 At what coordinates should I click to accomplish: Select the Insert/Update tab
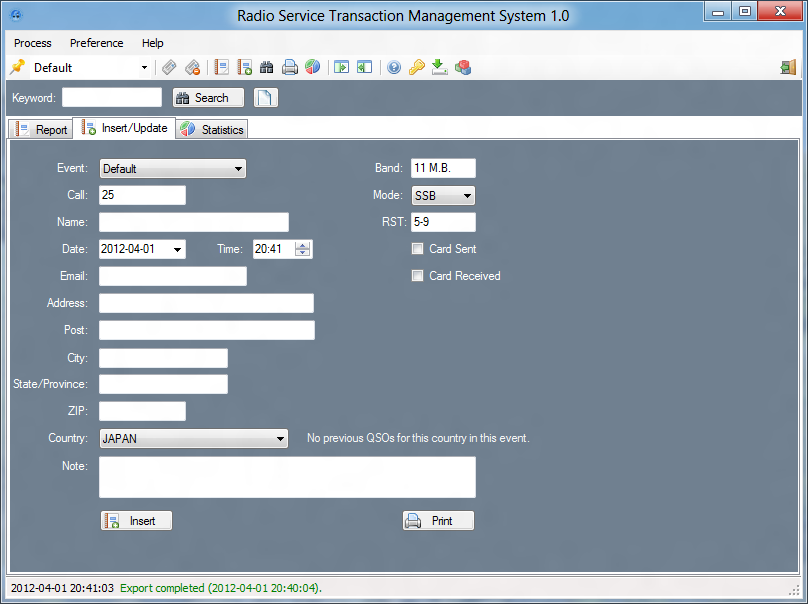(124, 128)
